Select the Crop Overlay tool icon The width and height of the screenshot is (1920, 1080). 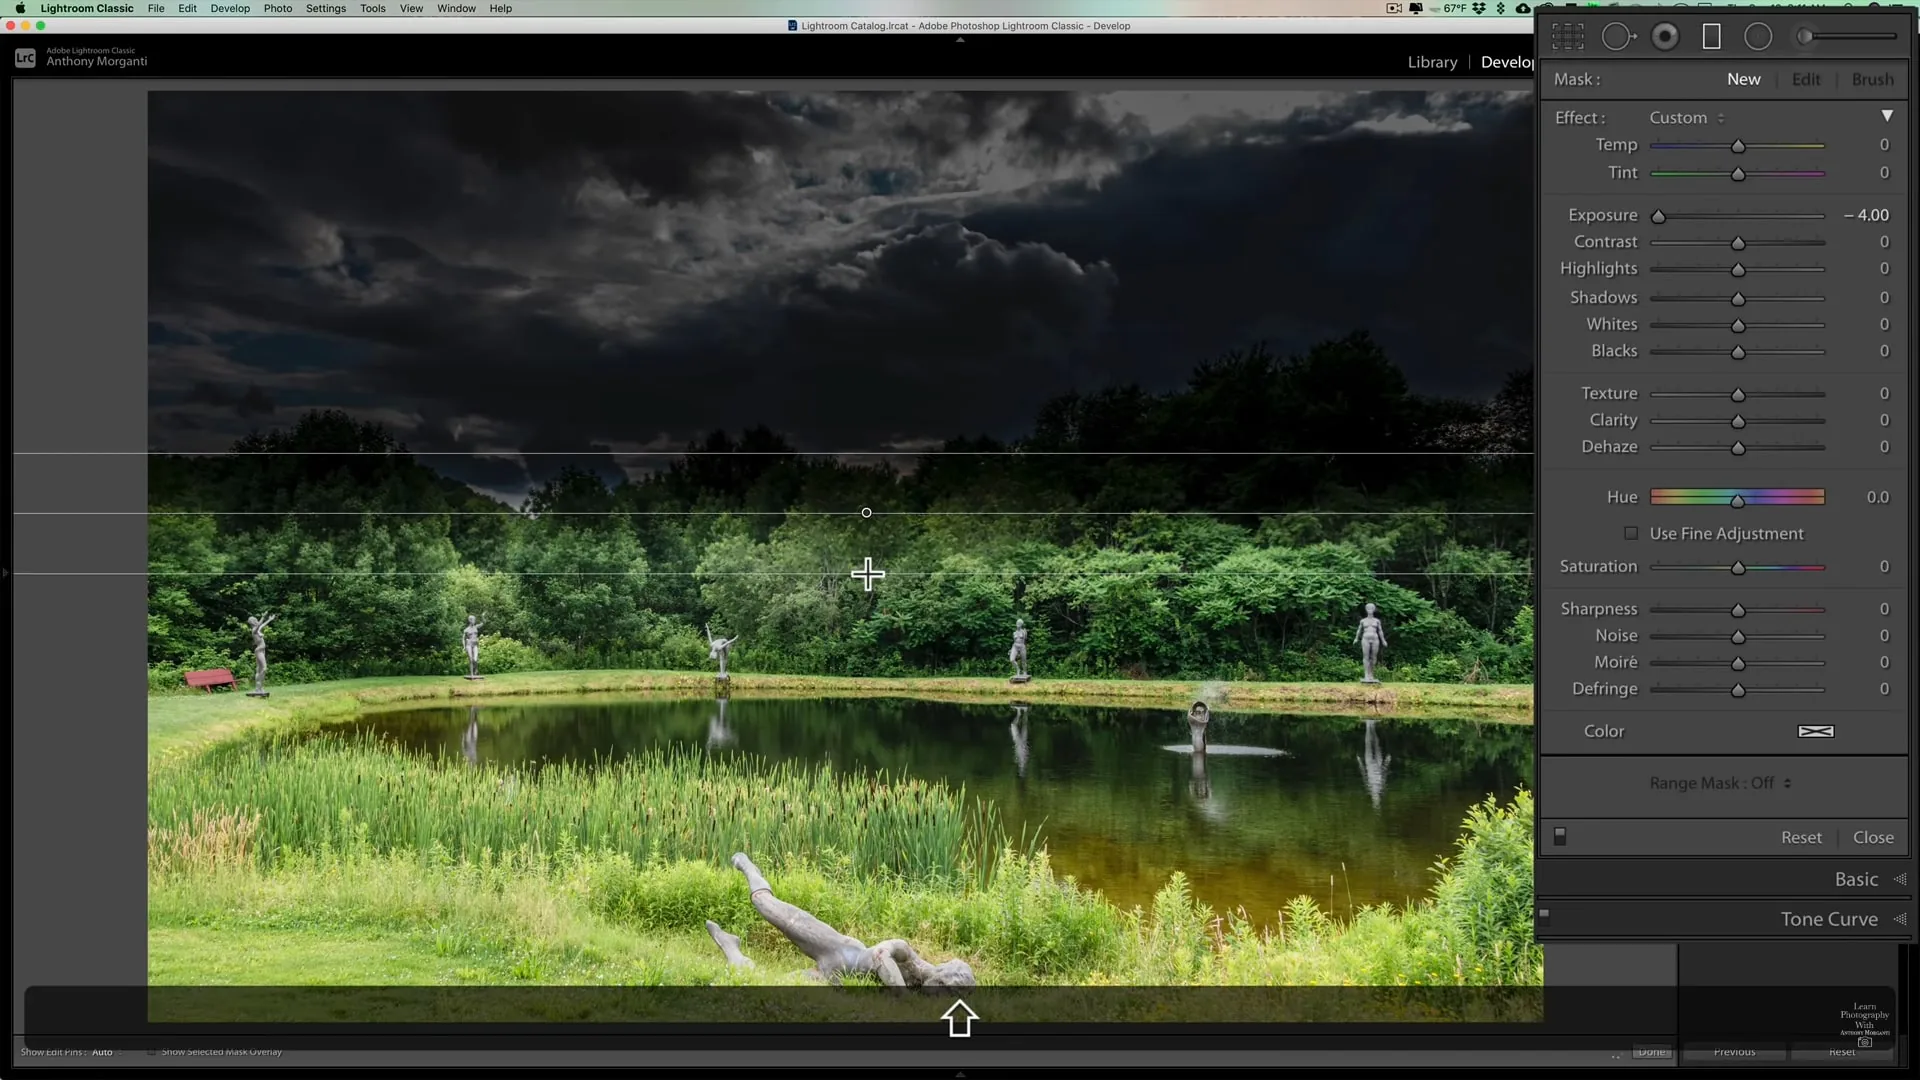tap(1567, 37)
